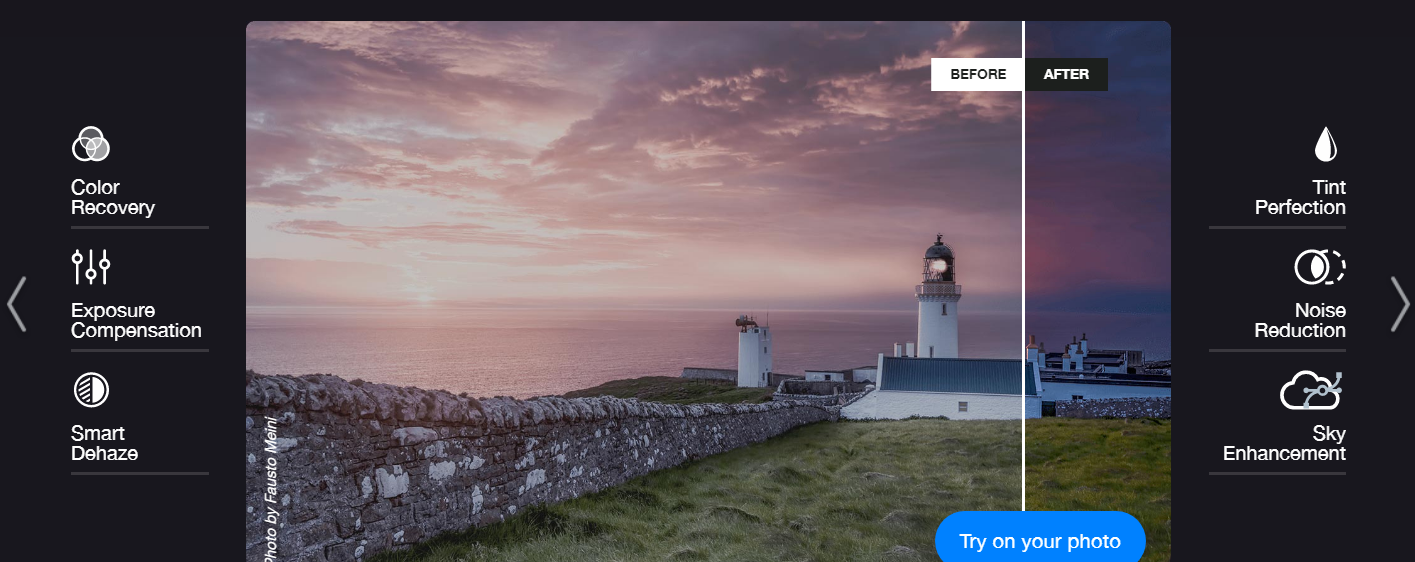Choose the Tint Perfection text label
The image size is (1415, 562).
pyautogui.click(x=1300, y=198)
